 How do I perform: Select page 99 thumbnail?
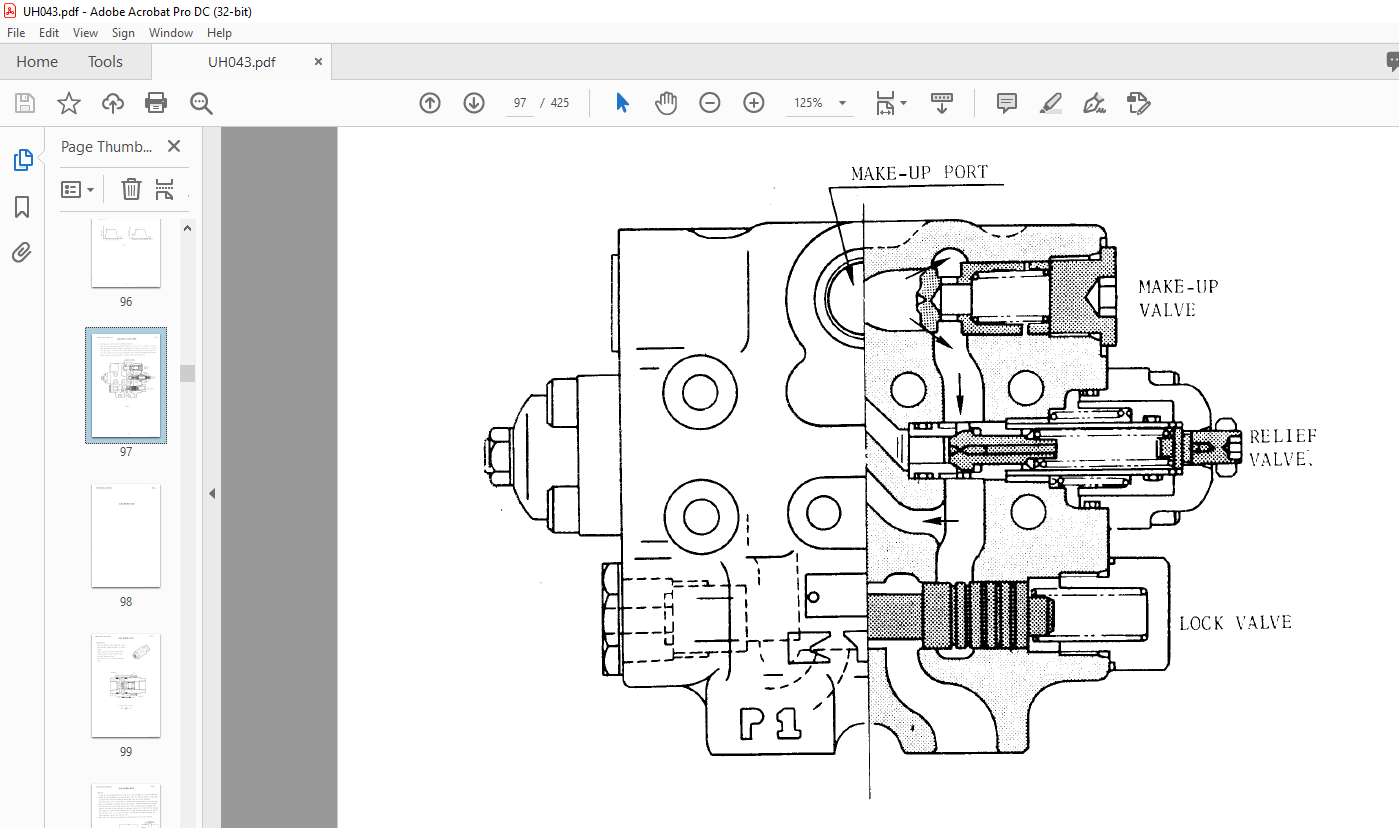coord(126,685)
